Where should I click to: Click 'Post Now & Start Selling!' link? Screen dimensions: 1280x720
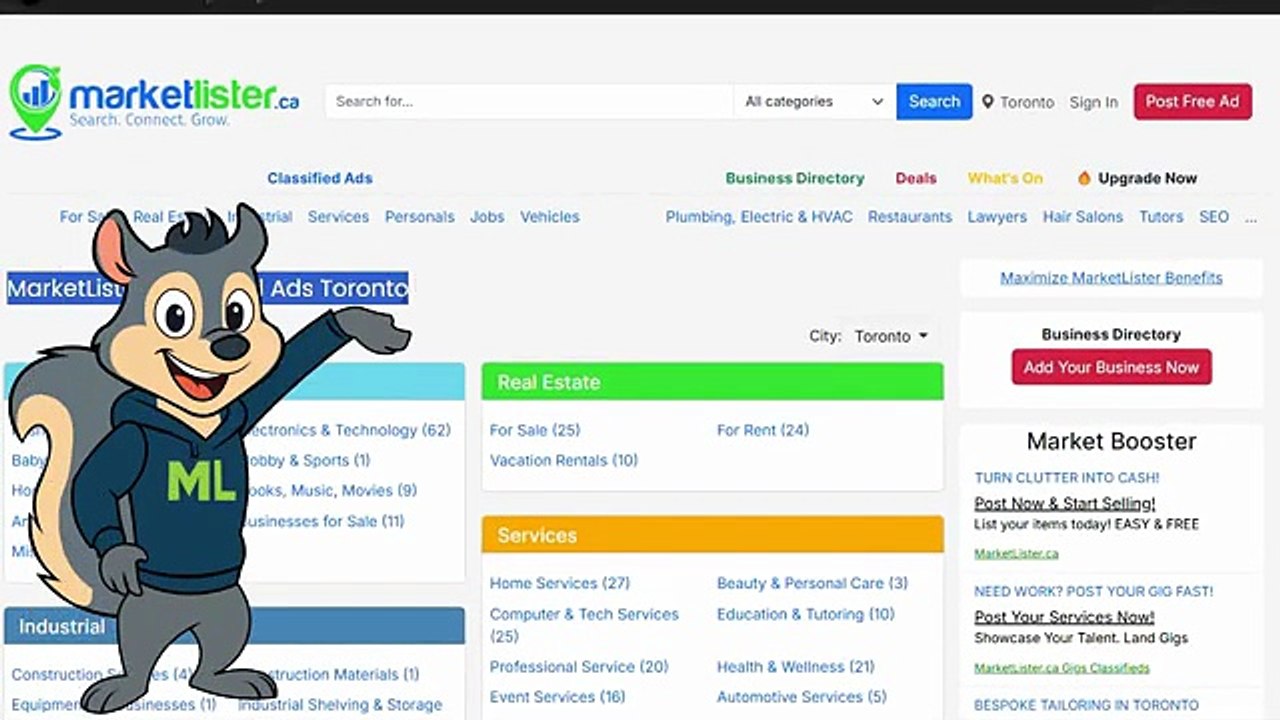coord(1065,503)
